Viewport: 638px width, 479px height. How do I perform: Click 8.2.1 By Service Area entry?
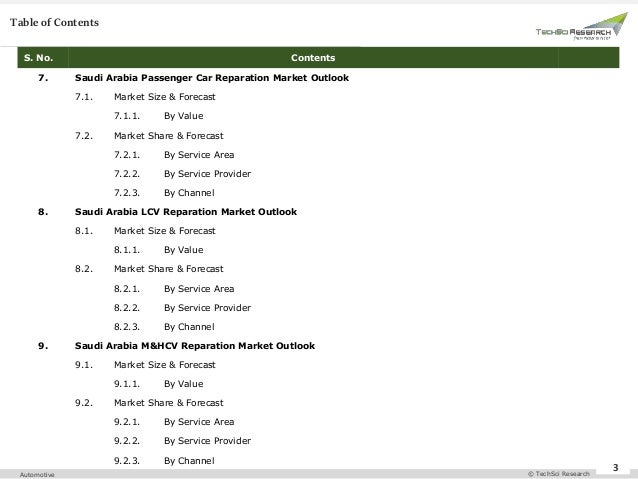pyautogui.click(x=199, y=289)
